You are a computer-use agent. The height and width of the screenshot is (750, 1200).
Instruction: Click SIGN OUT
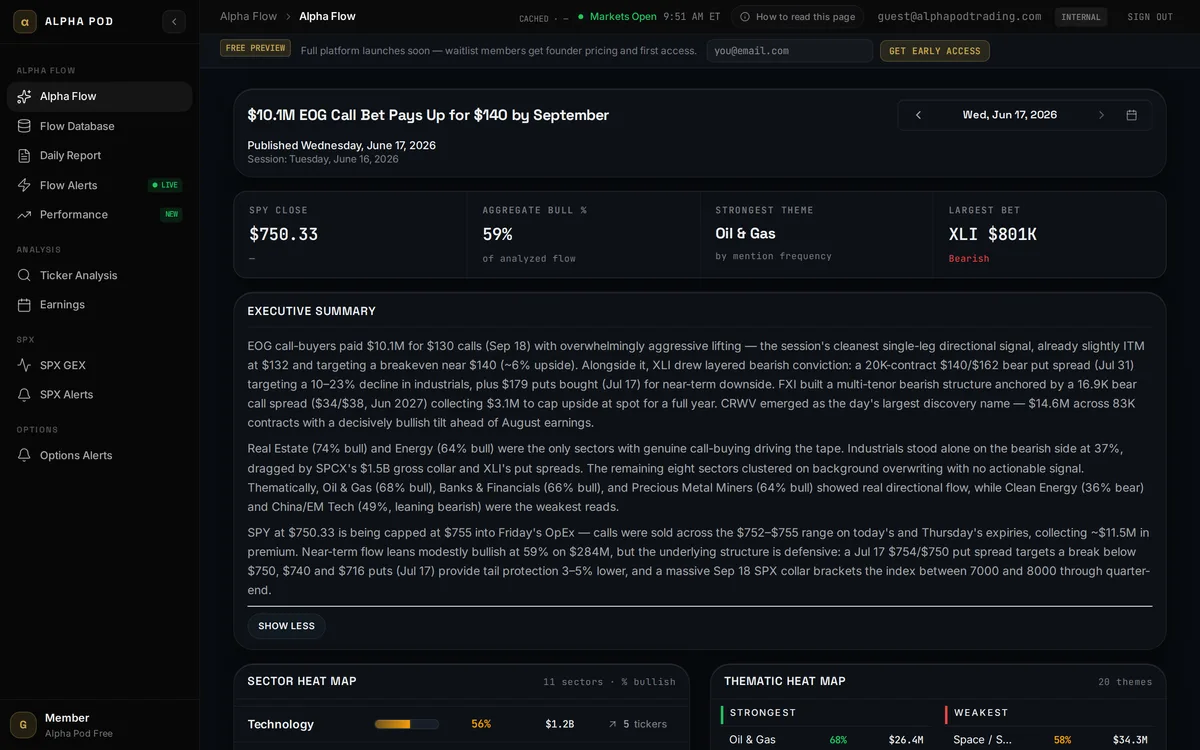coord(1150,17)
